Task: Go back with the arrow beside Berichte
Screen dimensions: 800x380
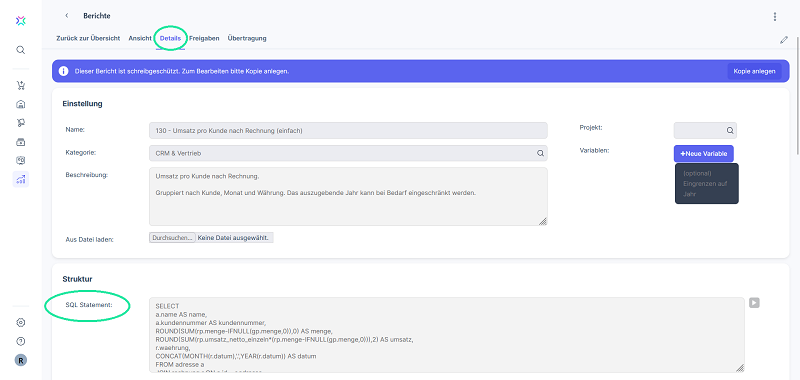Action: click(x=67, y=16)
